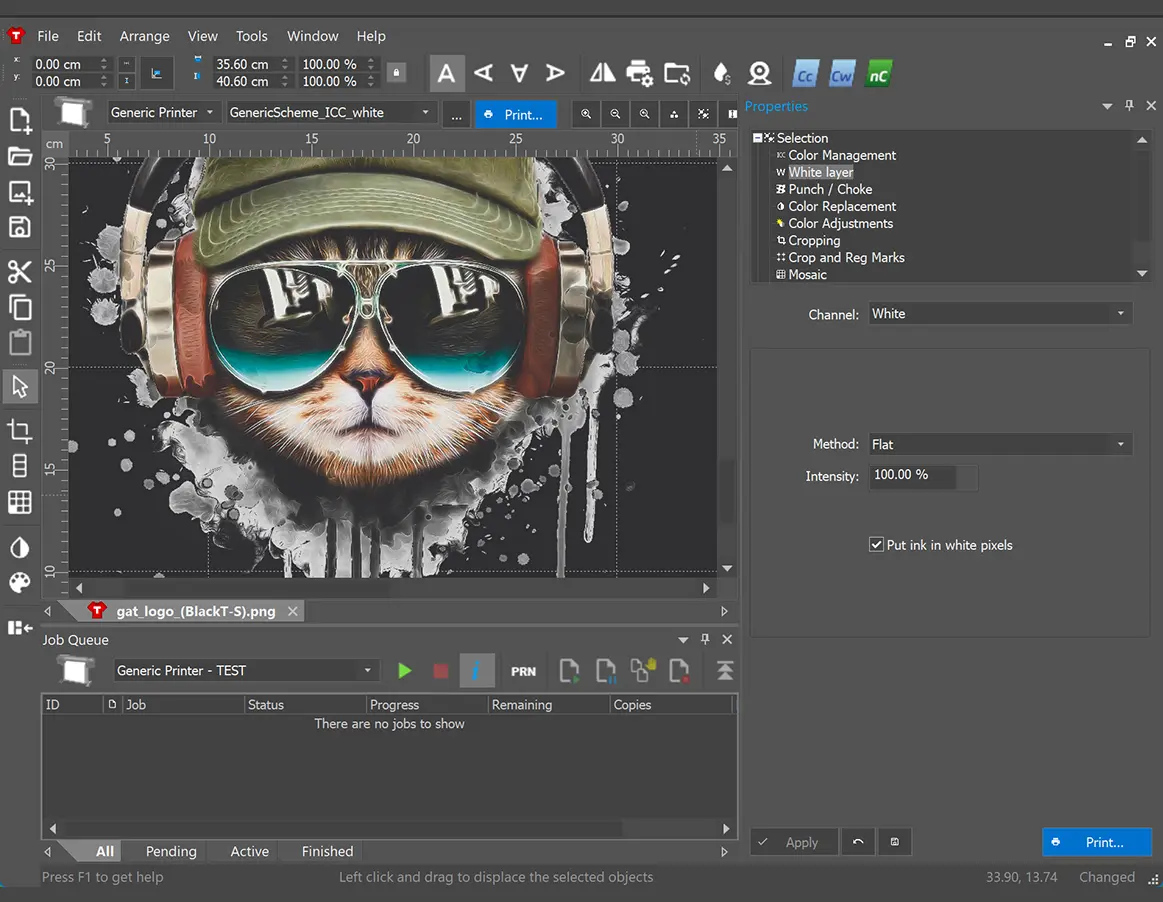The image size is (1163, 902).
Task: Click the Mirror/flip horizontally icon
Action: pyautogui.click(x=602, y=73)
